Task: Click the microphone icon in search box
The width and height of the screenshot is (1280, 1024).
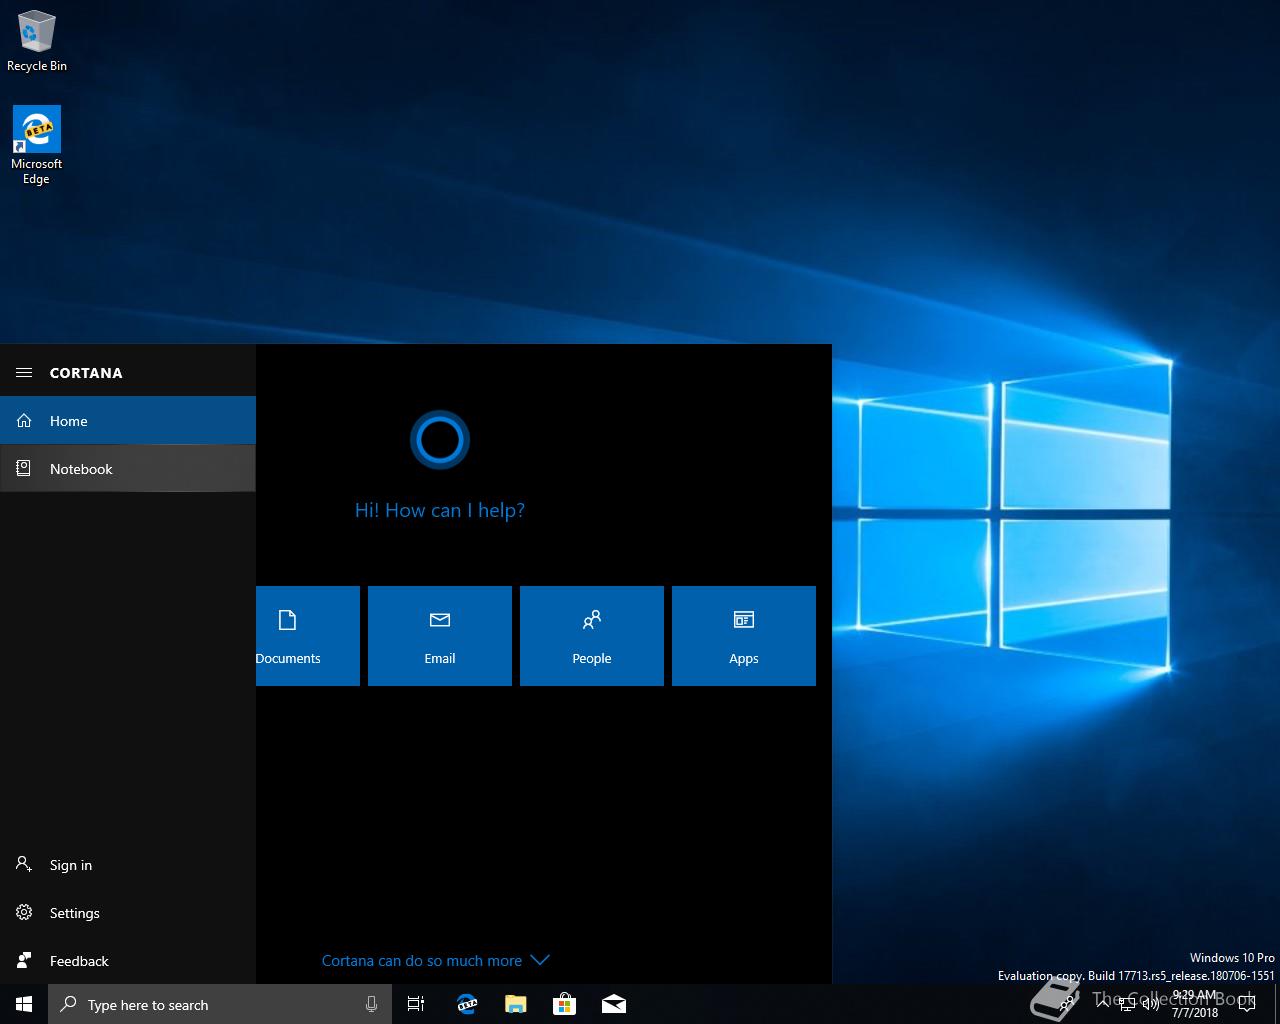Action: (x=371, y=1004)
